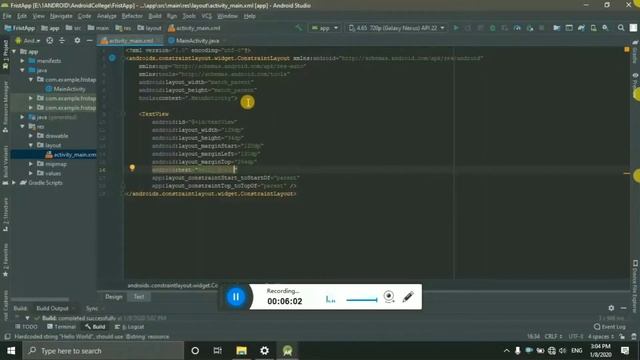Expand the mipmap folder
Viewport: 640px width, 360px height.
(x=31, y=164)
